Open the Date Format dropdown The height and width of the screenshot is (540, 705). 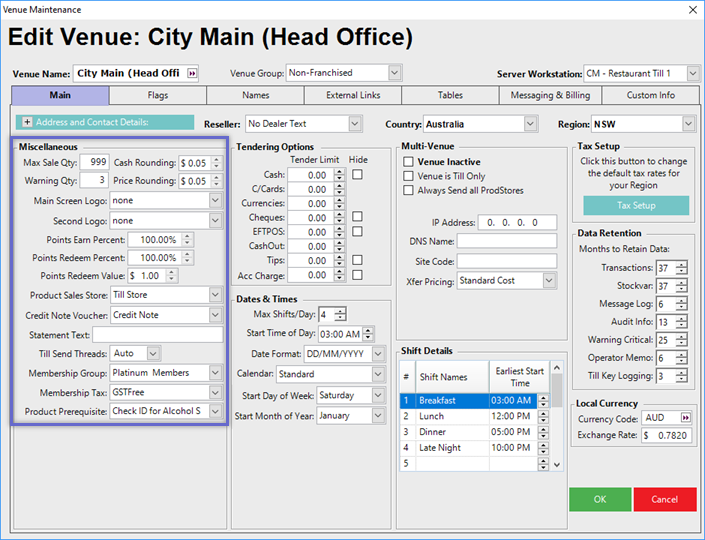[378, 354]
